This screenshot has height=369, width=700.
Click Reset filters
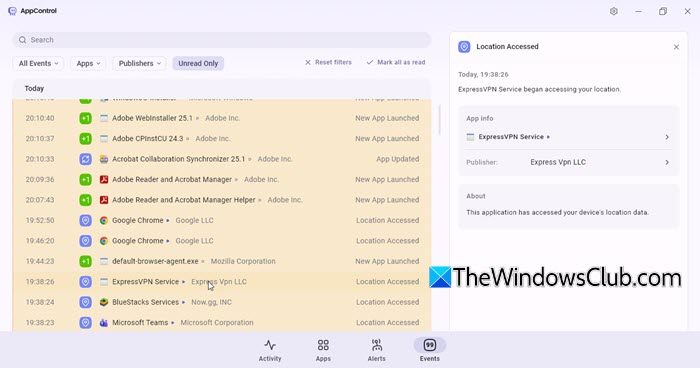pyautogui.click(x=328, y=62)
